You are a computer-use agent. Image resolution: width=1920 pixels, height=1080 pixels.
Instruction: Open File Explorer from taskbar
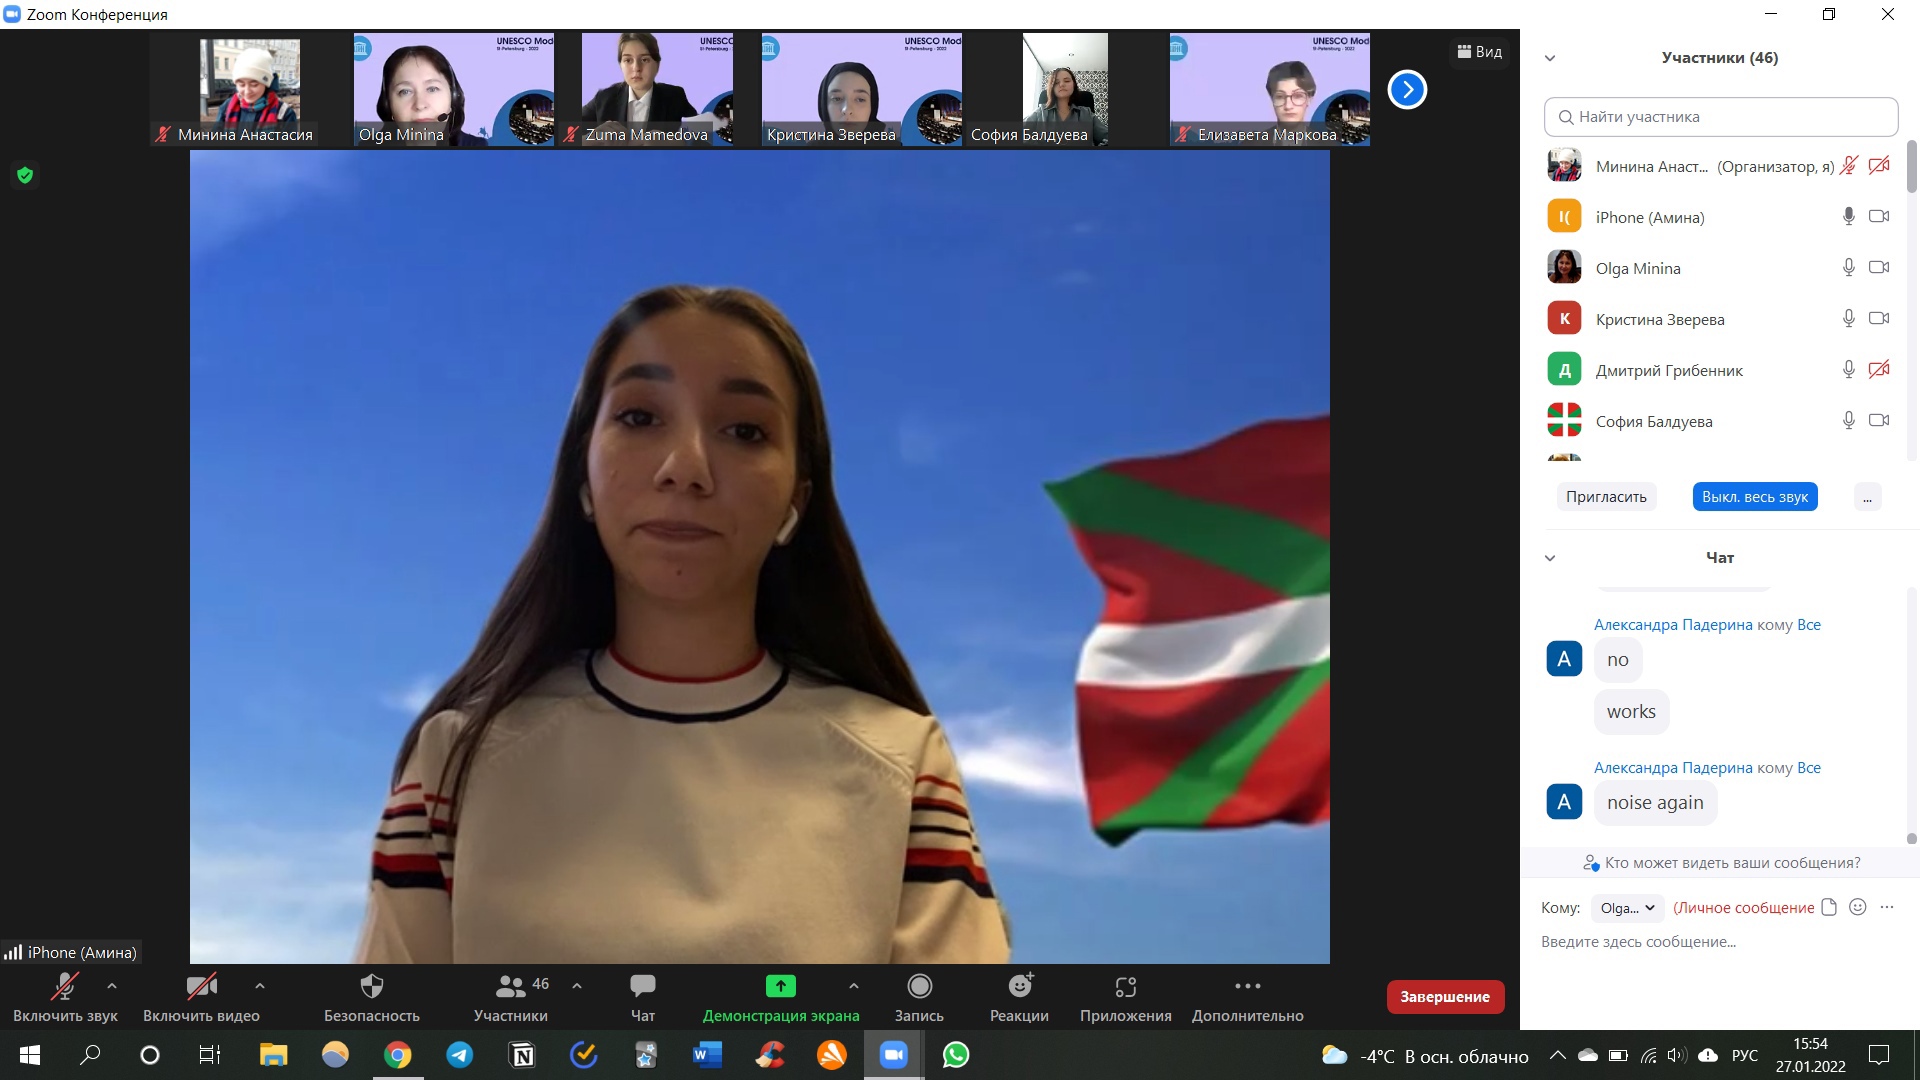tap(273, 1055)
